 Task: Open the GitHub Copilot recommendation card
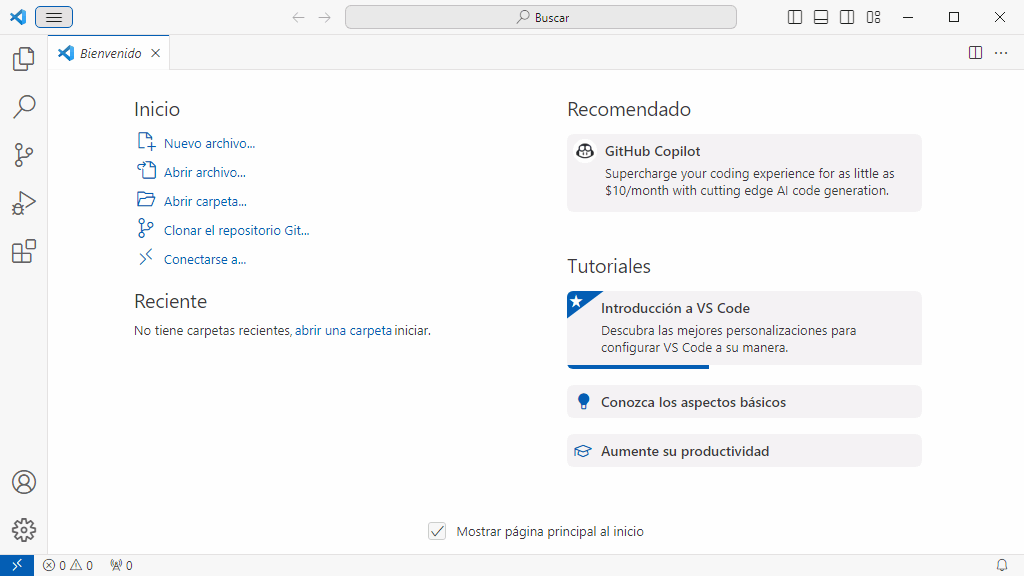(744, 173)
